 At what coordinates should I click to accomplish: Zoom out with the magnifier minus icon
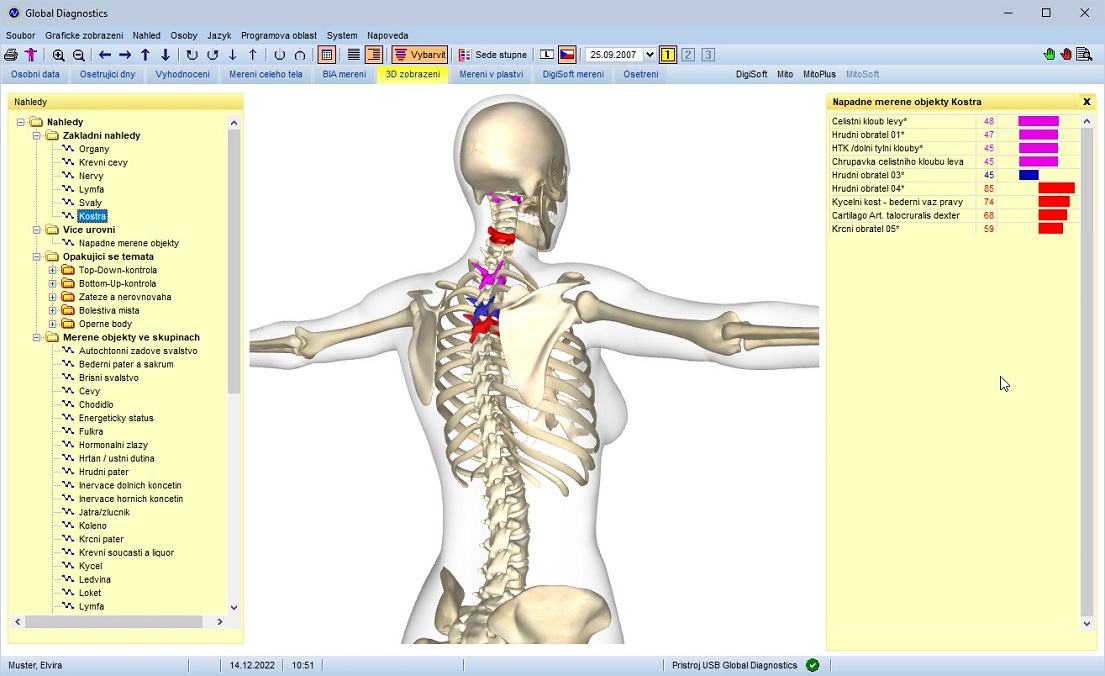79,55
